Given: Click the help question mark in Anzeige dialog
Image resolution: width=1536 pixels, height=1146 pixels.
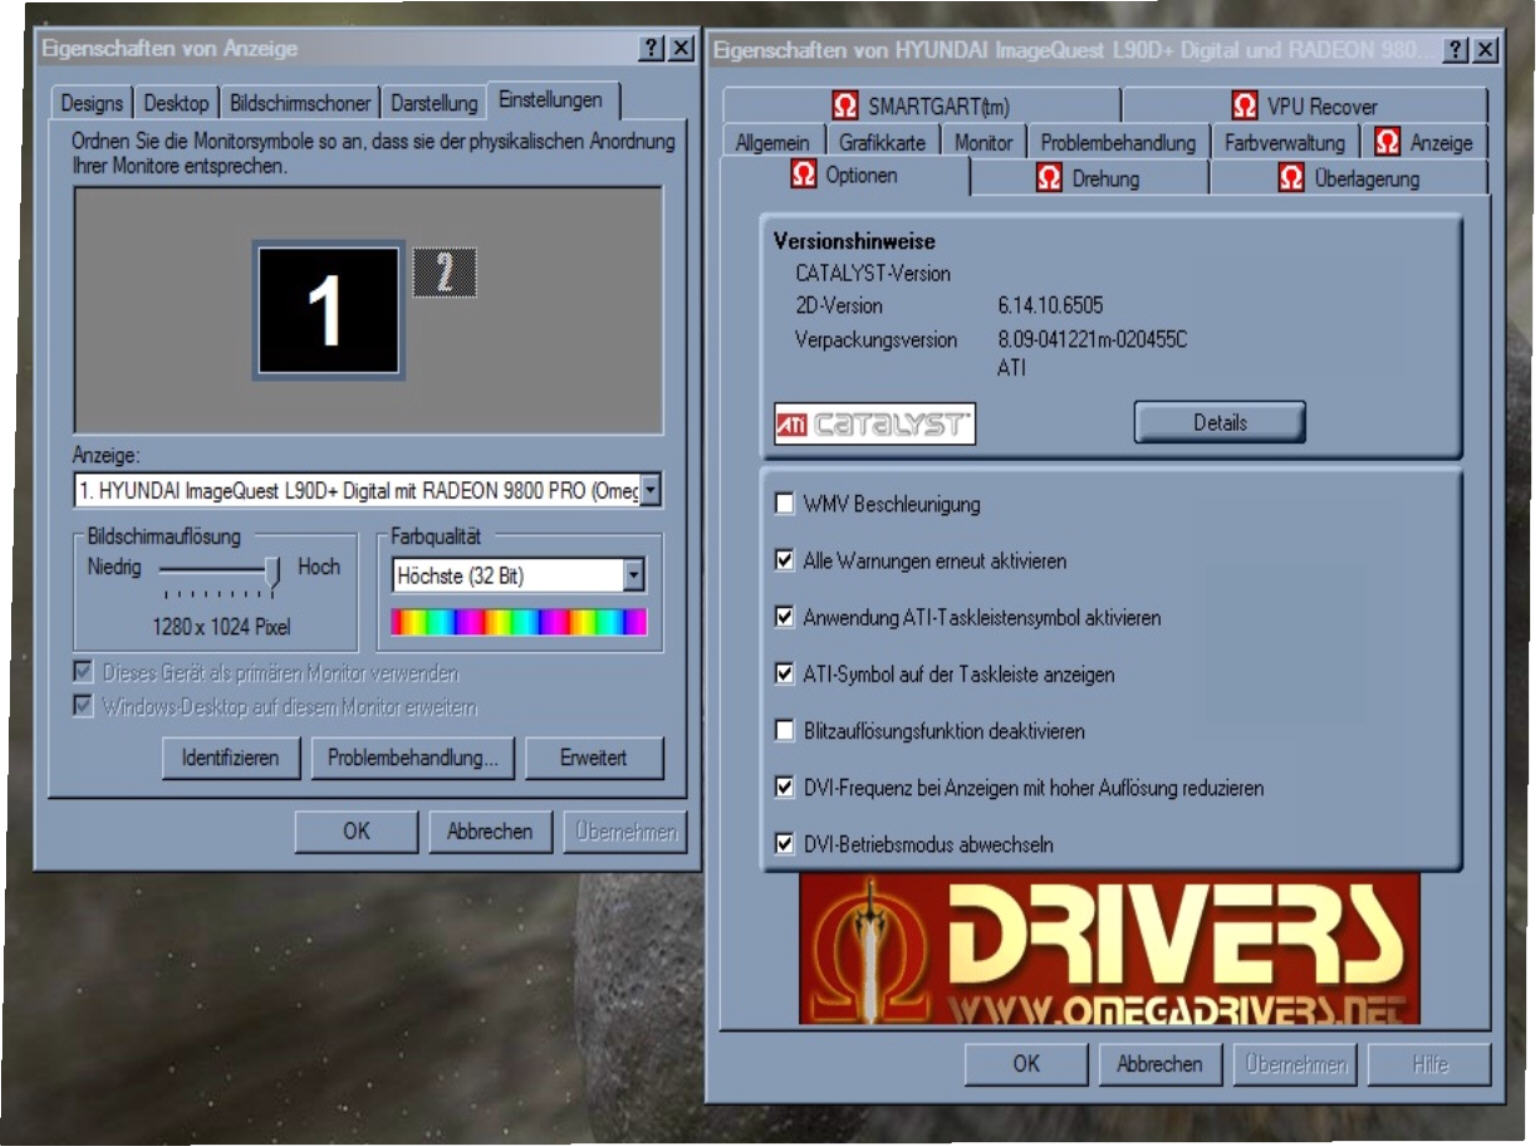Looking at the screenshot, I should pos(651,48).
